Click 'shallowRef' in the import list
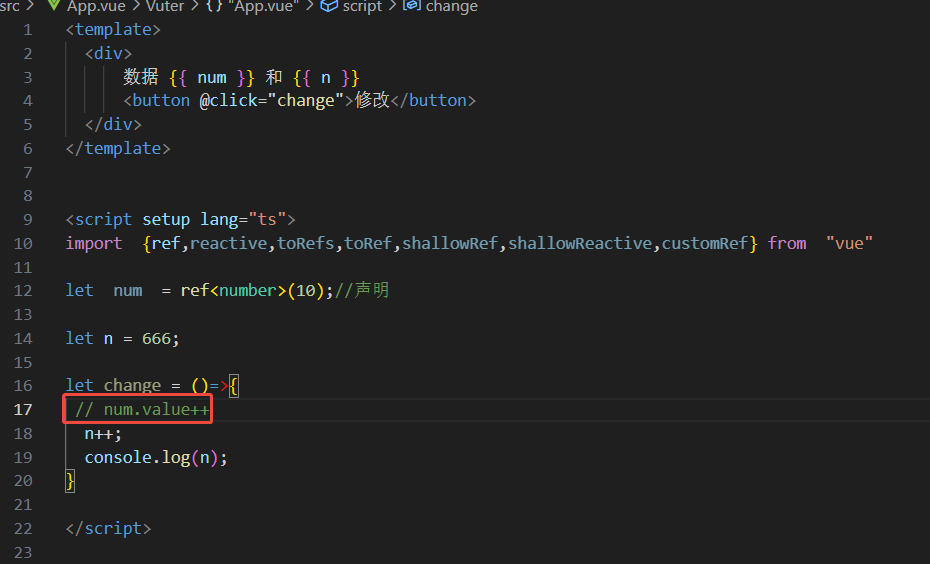The image size is (930, 564). (450, 243)
